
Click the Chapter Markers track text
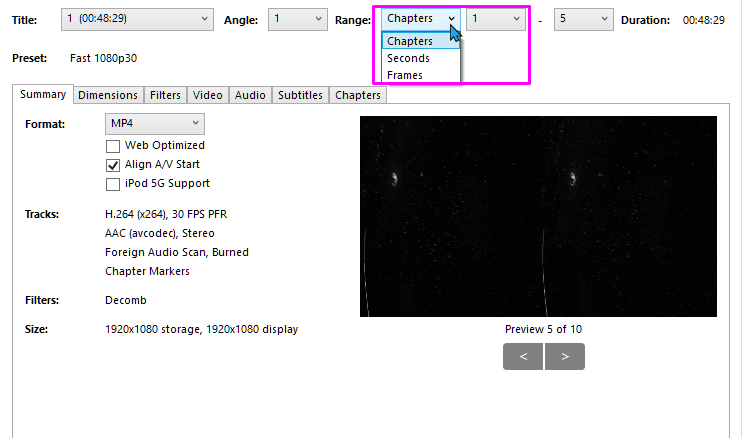point(147,271)
